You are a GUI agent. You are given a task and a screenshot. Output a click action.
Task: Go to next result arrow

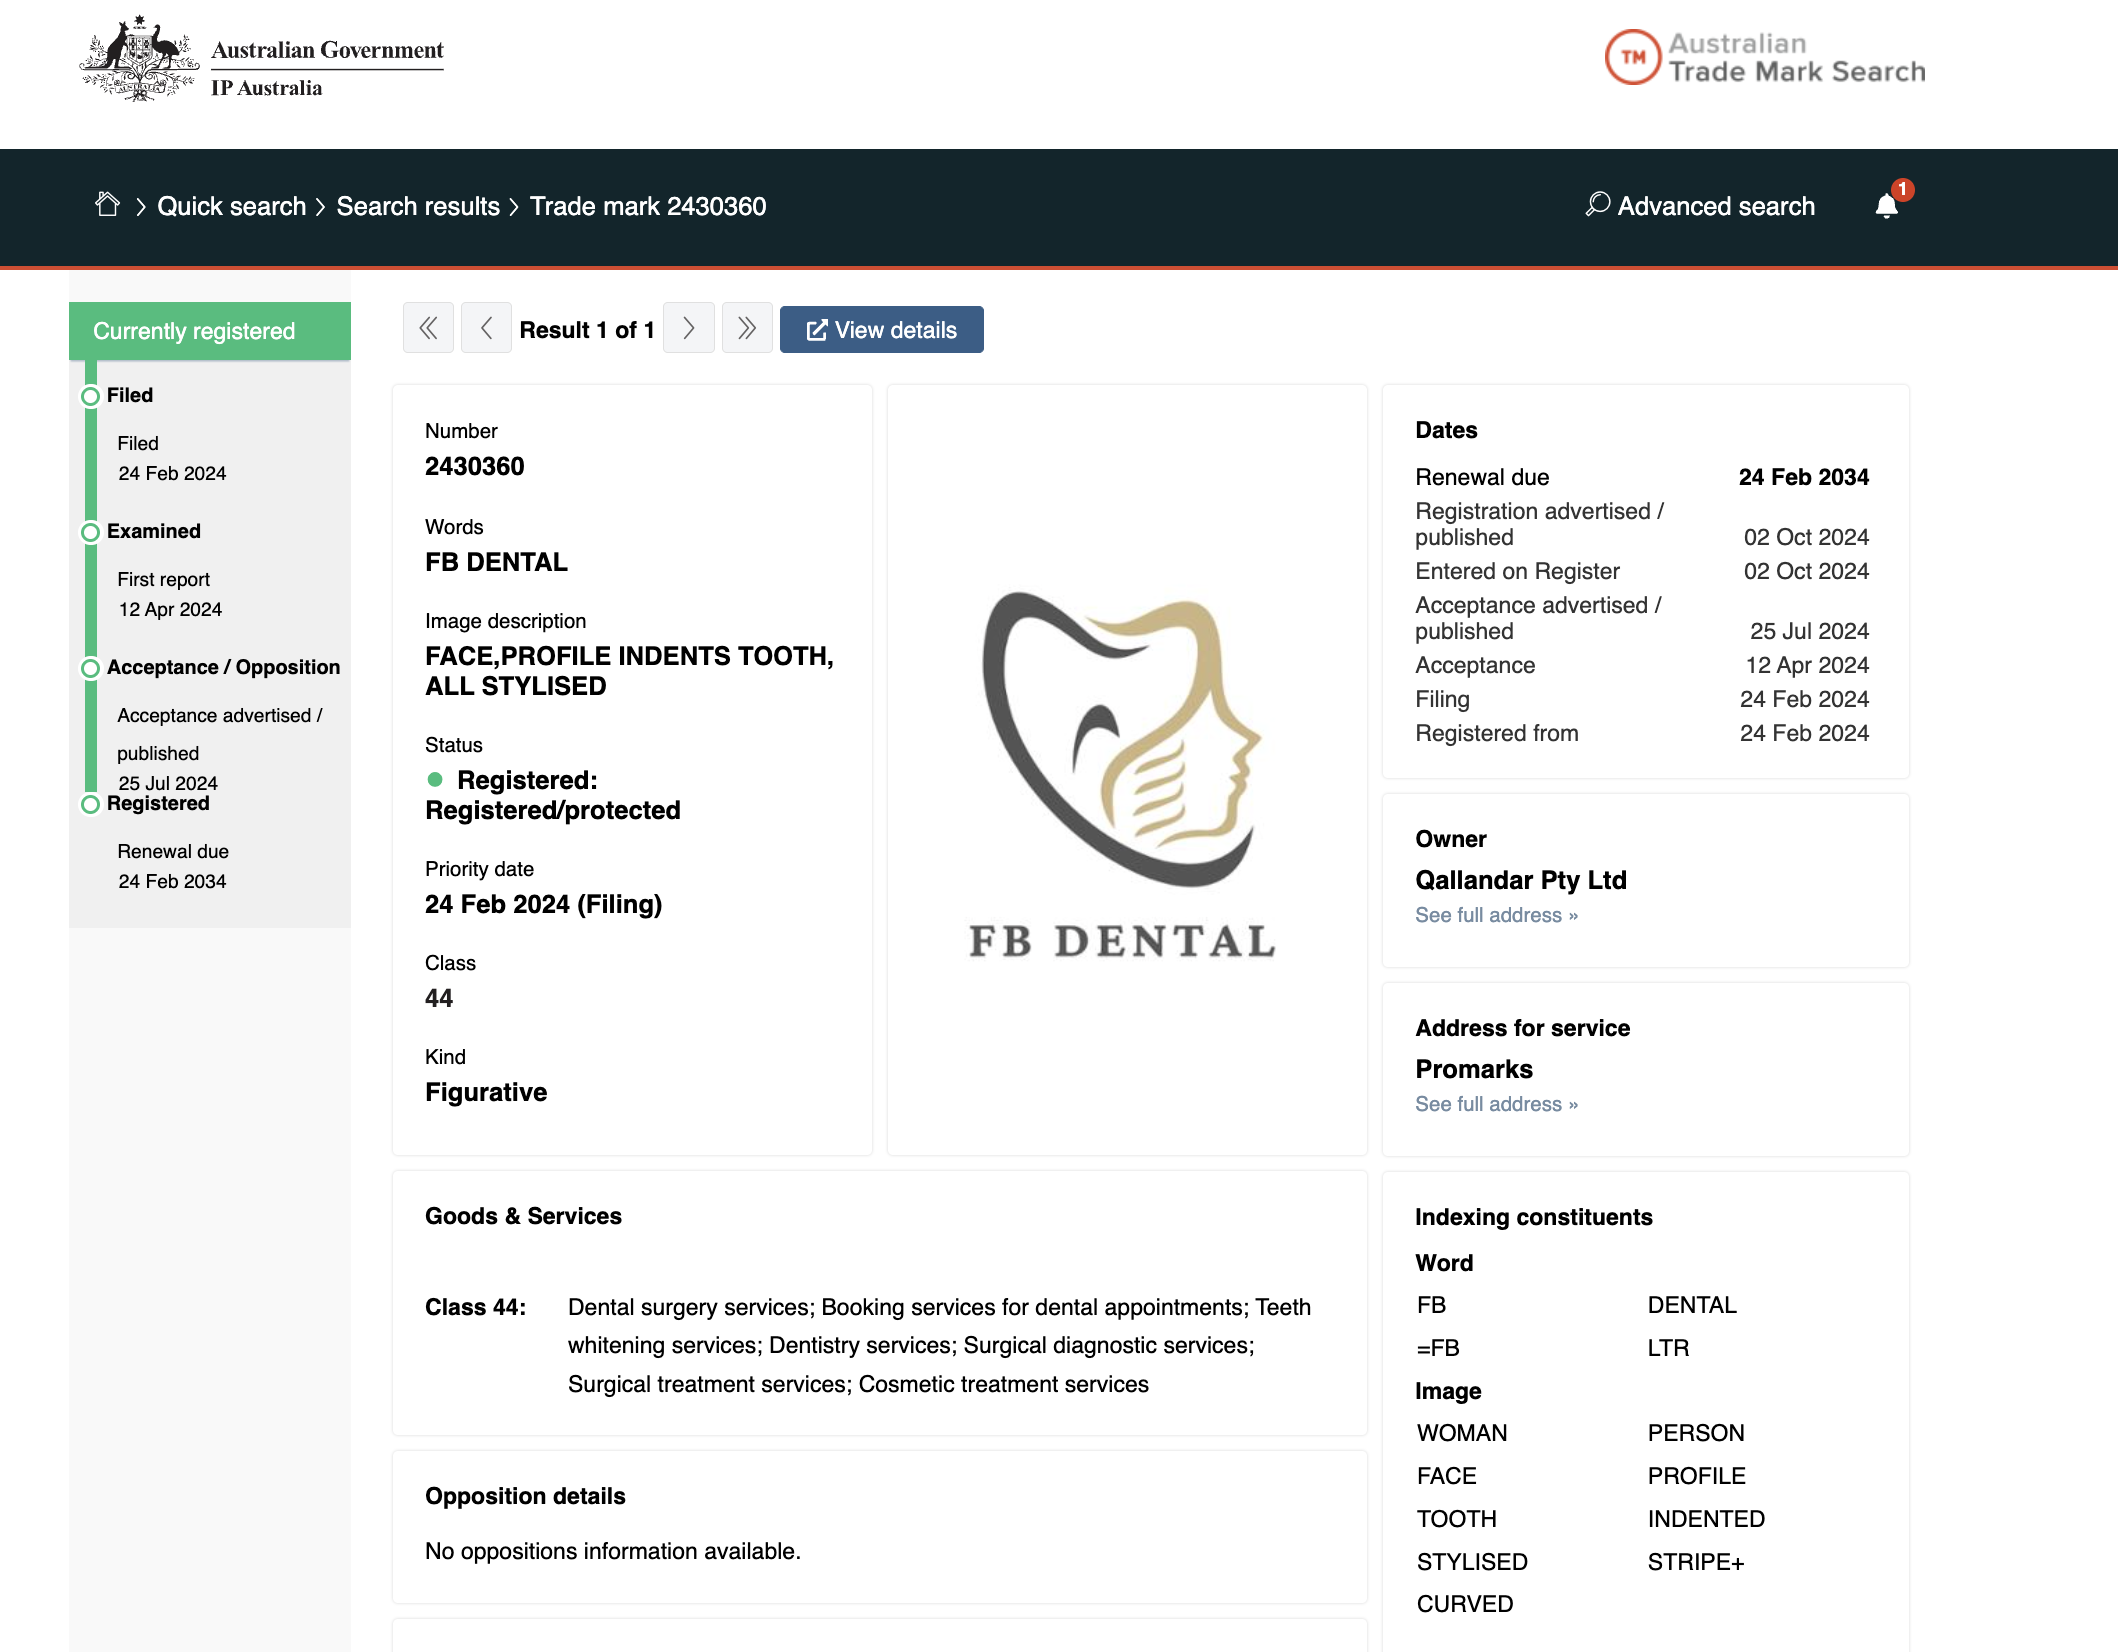click(x=688, y=328)
